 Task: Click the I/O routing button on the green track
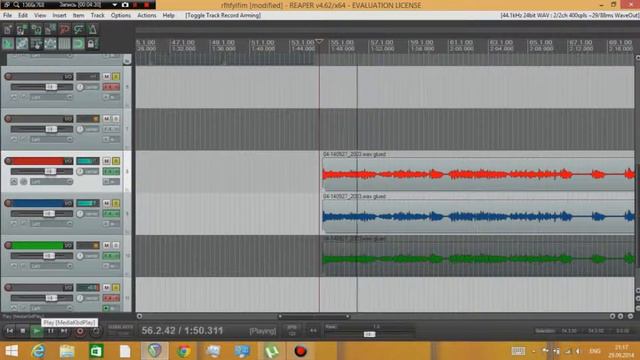tap(68, 245)
